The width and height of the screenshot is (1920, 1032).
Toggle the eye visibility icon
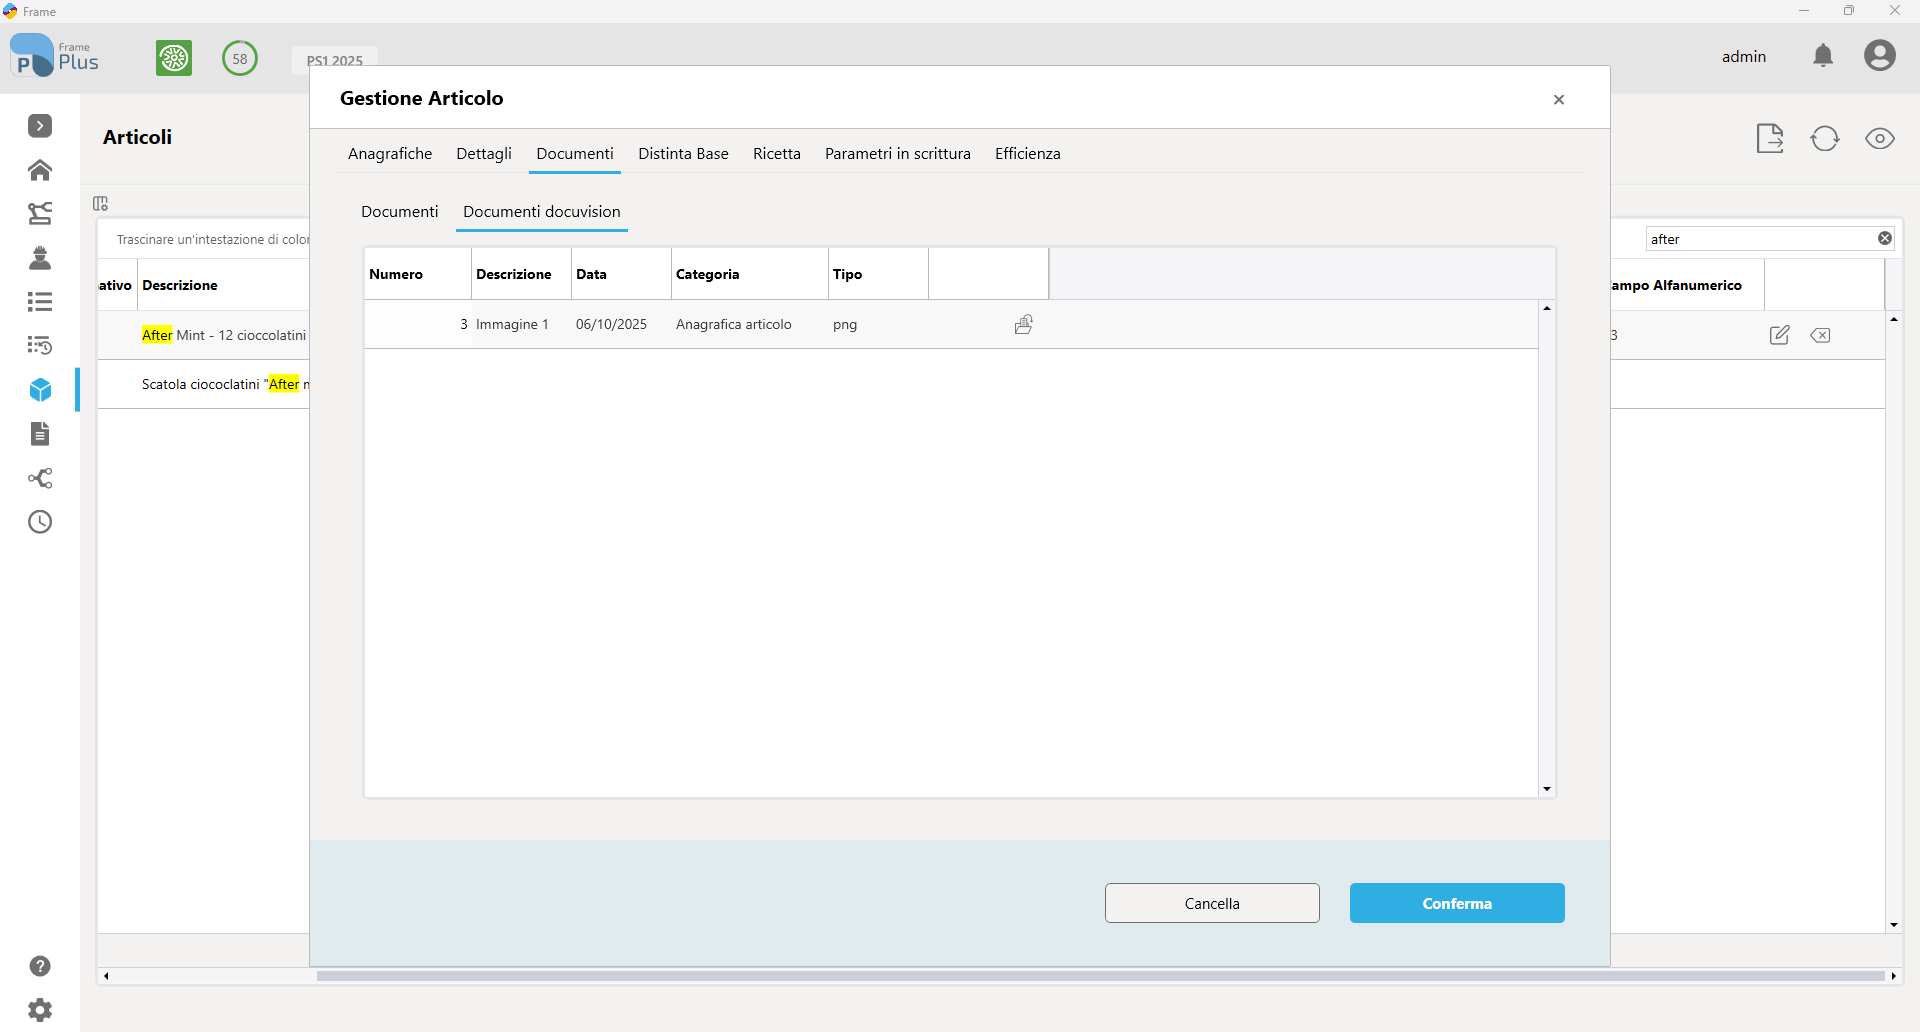pos(1880,139)
